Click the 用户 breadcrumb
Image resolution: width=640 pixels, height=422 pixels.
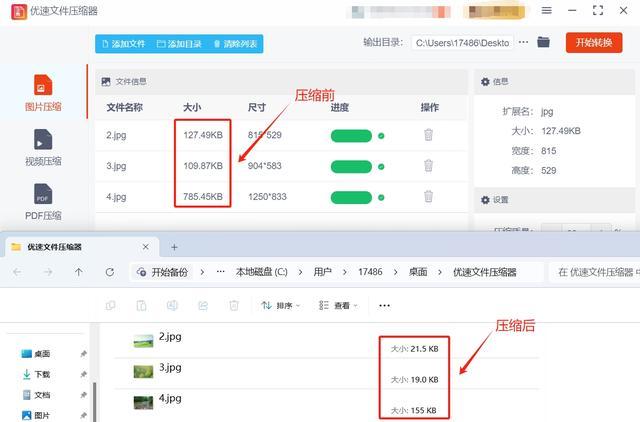(322, 272)
